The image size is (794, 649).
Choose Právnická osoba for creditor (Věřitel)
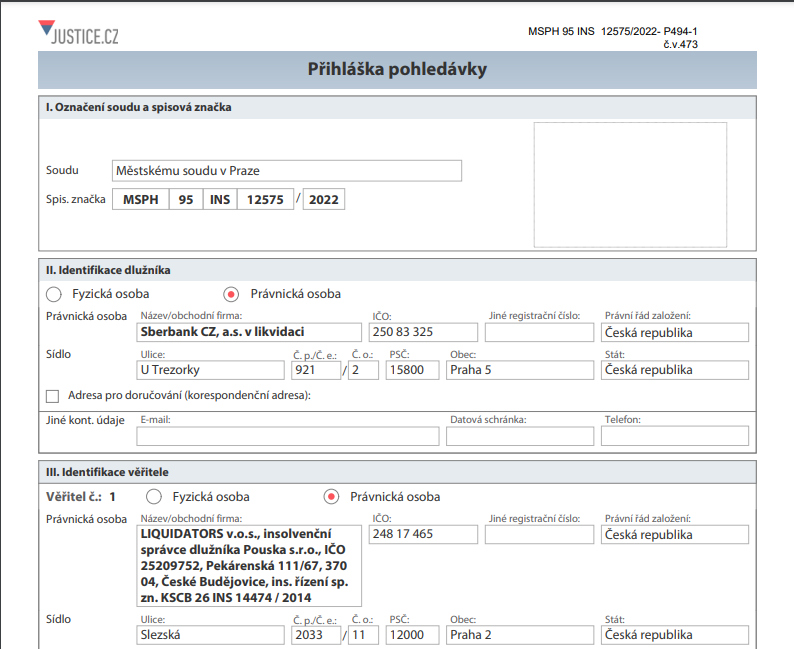point(331,496)
